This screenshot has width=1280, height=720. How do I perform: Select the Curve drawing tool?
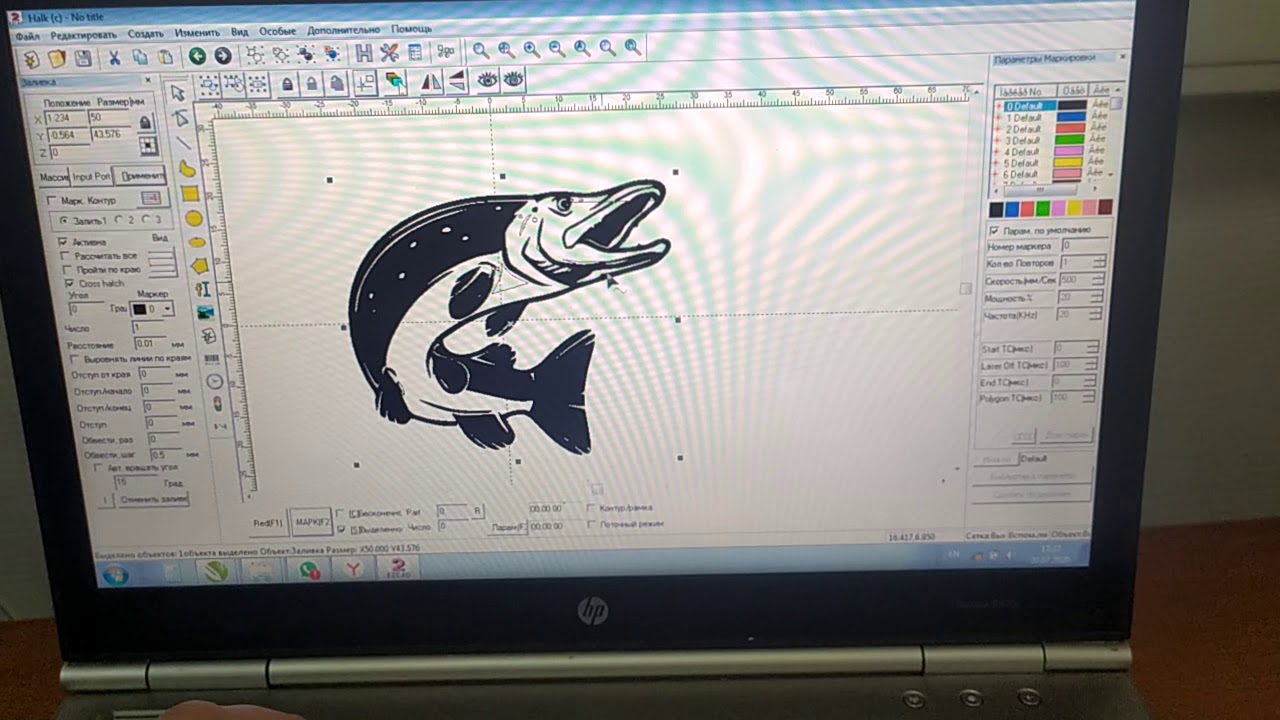(x=187, y=169)
